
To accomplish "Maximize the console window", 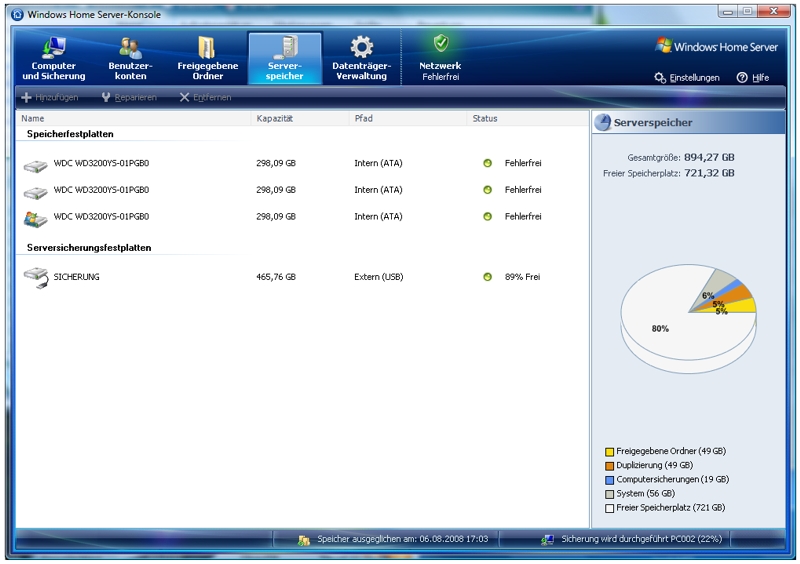I will 747,11.
